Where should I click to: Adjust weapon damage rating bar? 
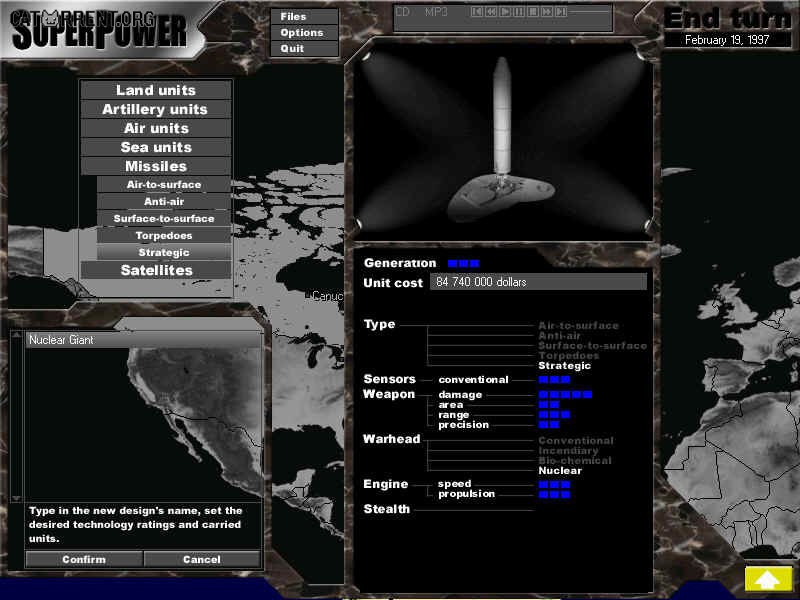click(565, 394)
